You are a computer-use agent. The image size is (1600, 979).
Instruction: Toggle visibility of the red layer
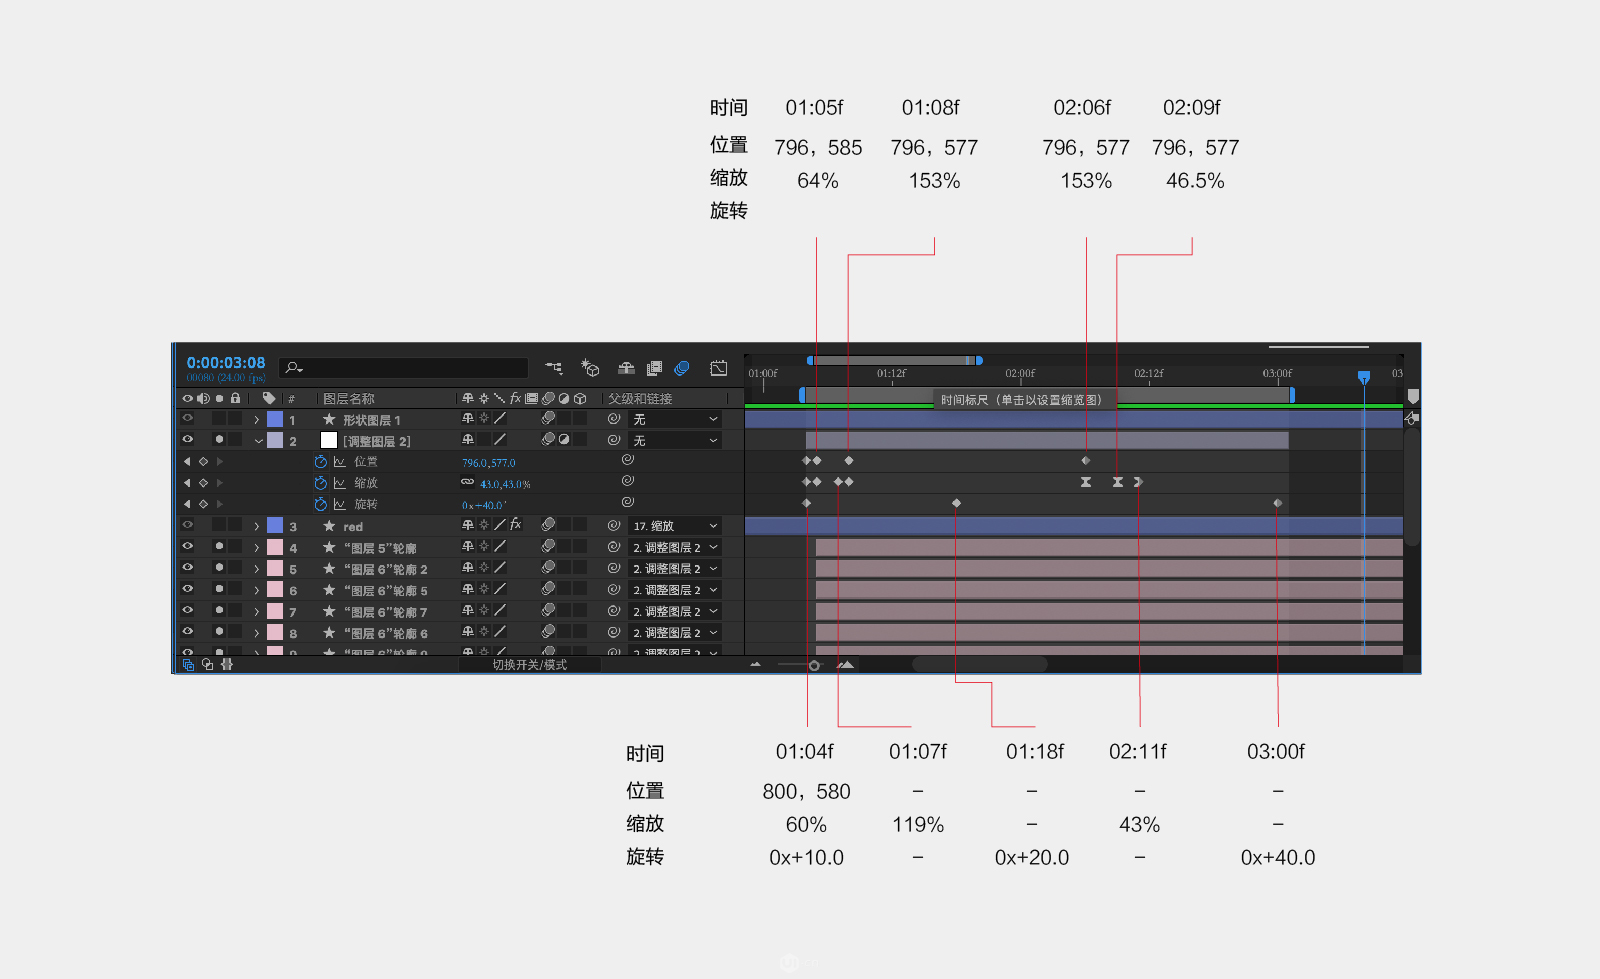pos(187,525)
